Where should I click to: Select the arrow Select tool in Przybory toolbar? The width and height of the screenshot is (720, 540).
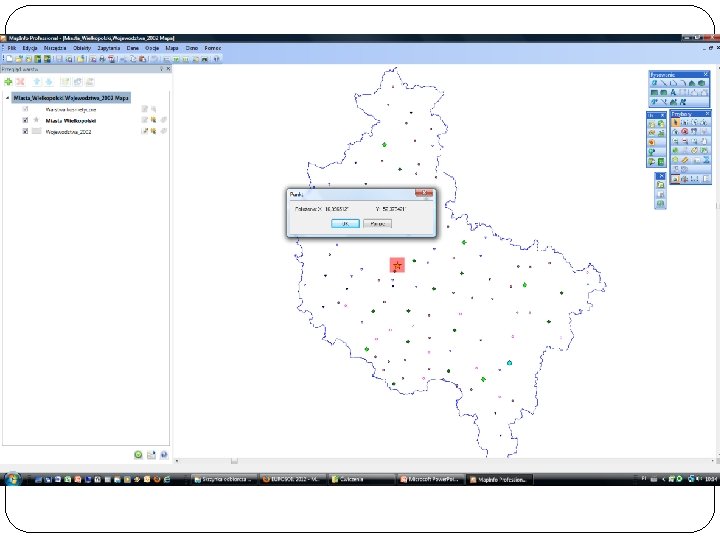pos(675,123)
